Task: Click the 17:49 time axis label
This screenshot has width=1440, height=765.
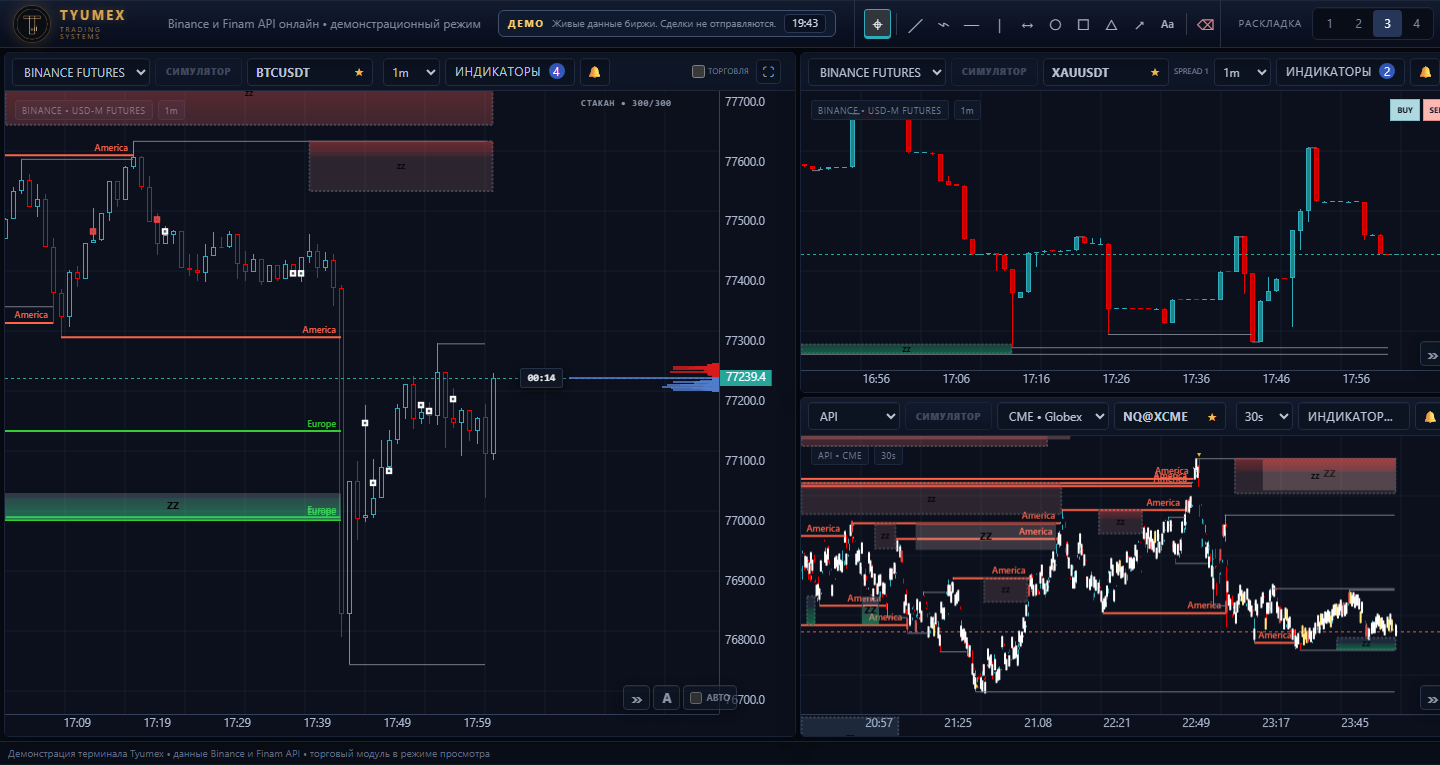Action: [398, 722]
